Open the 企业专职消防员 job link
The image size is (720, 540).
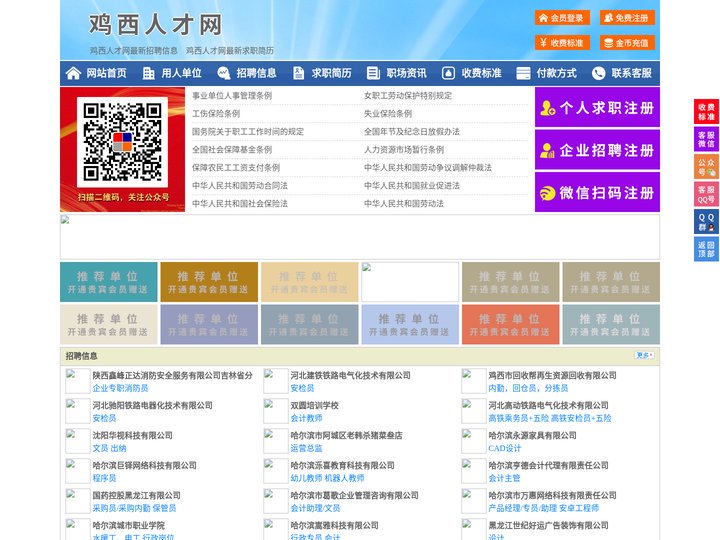tap(120, 388)
